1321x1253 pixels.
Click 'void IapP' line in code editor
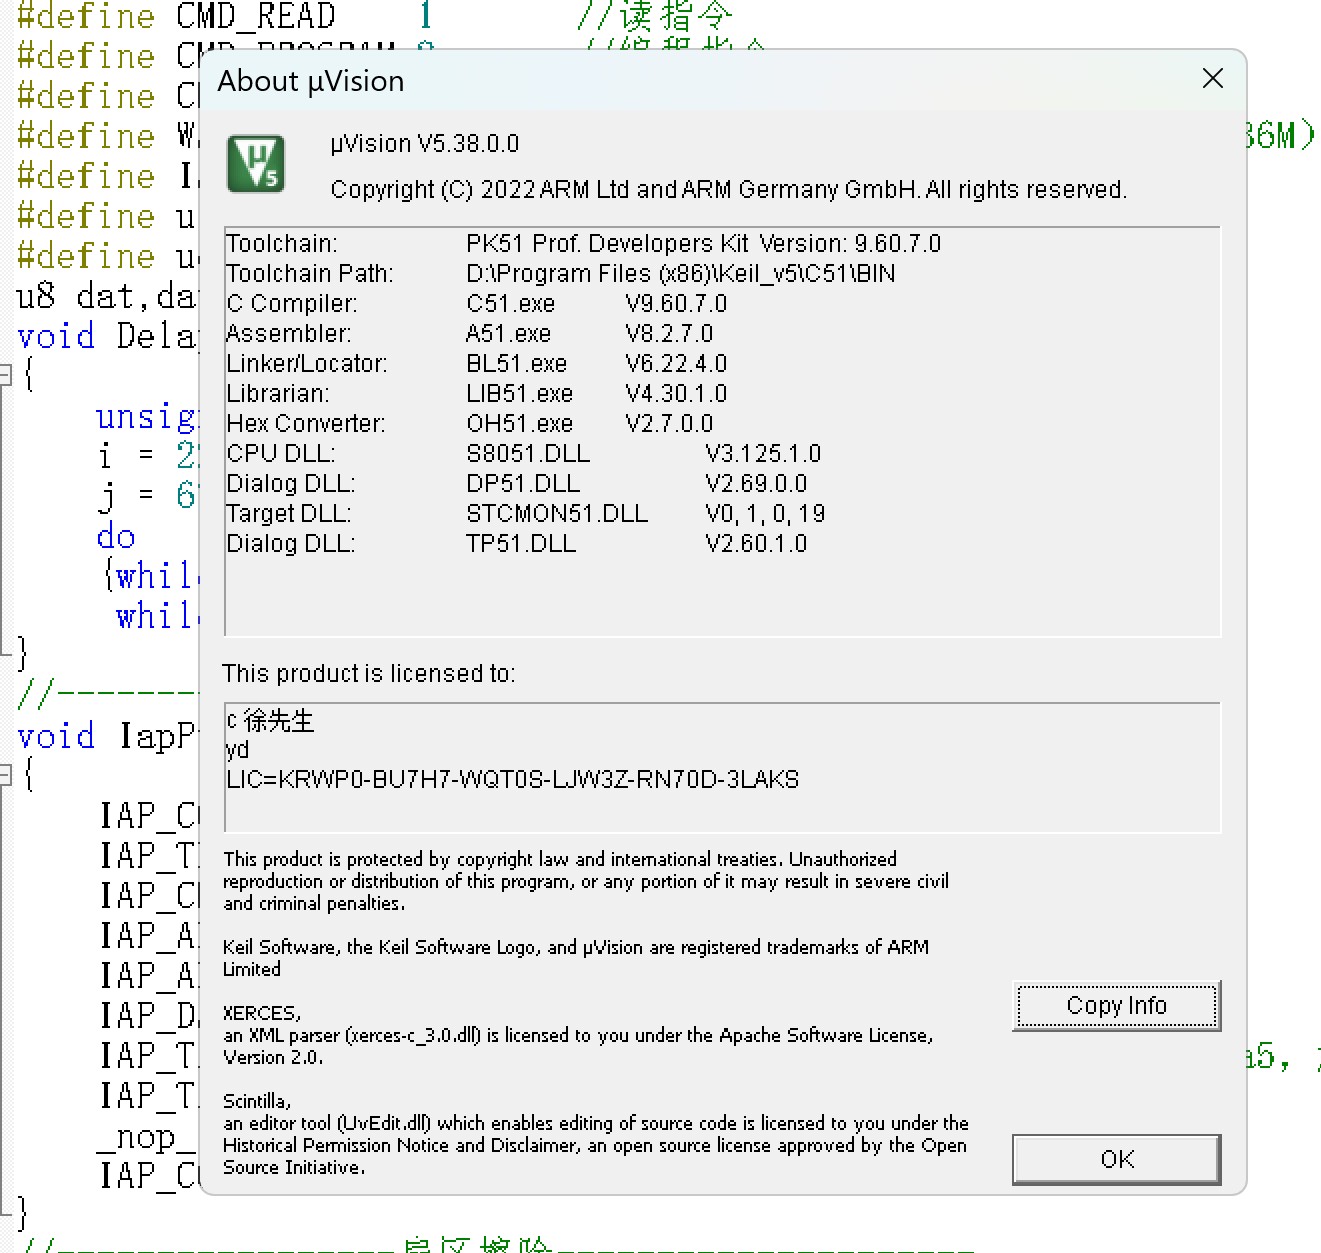click(x=107, y=736)
